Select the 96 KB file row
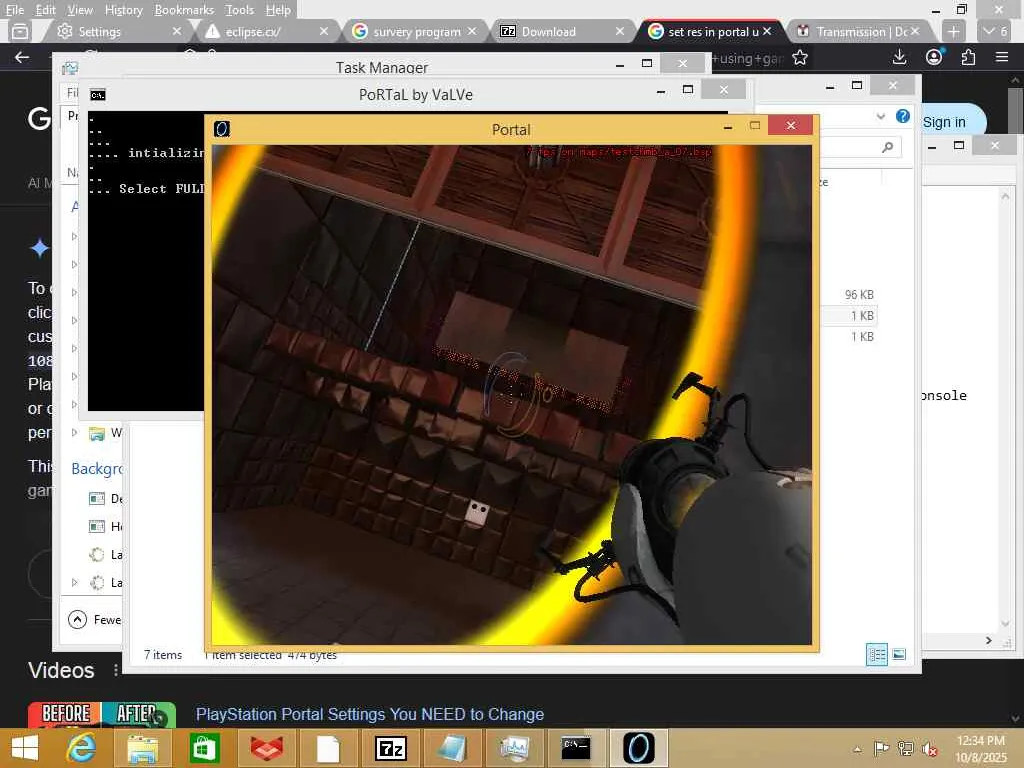This screenshot has width=1024, height=768. [859, 295]
